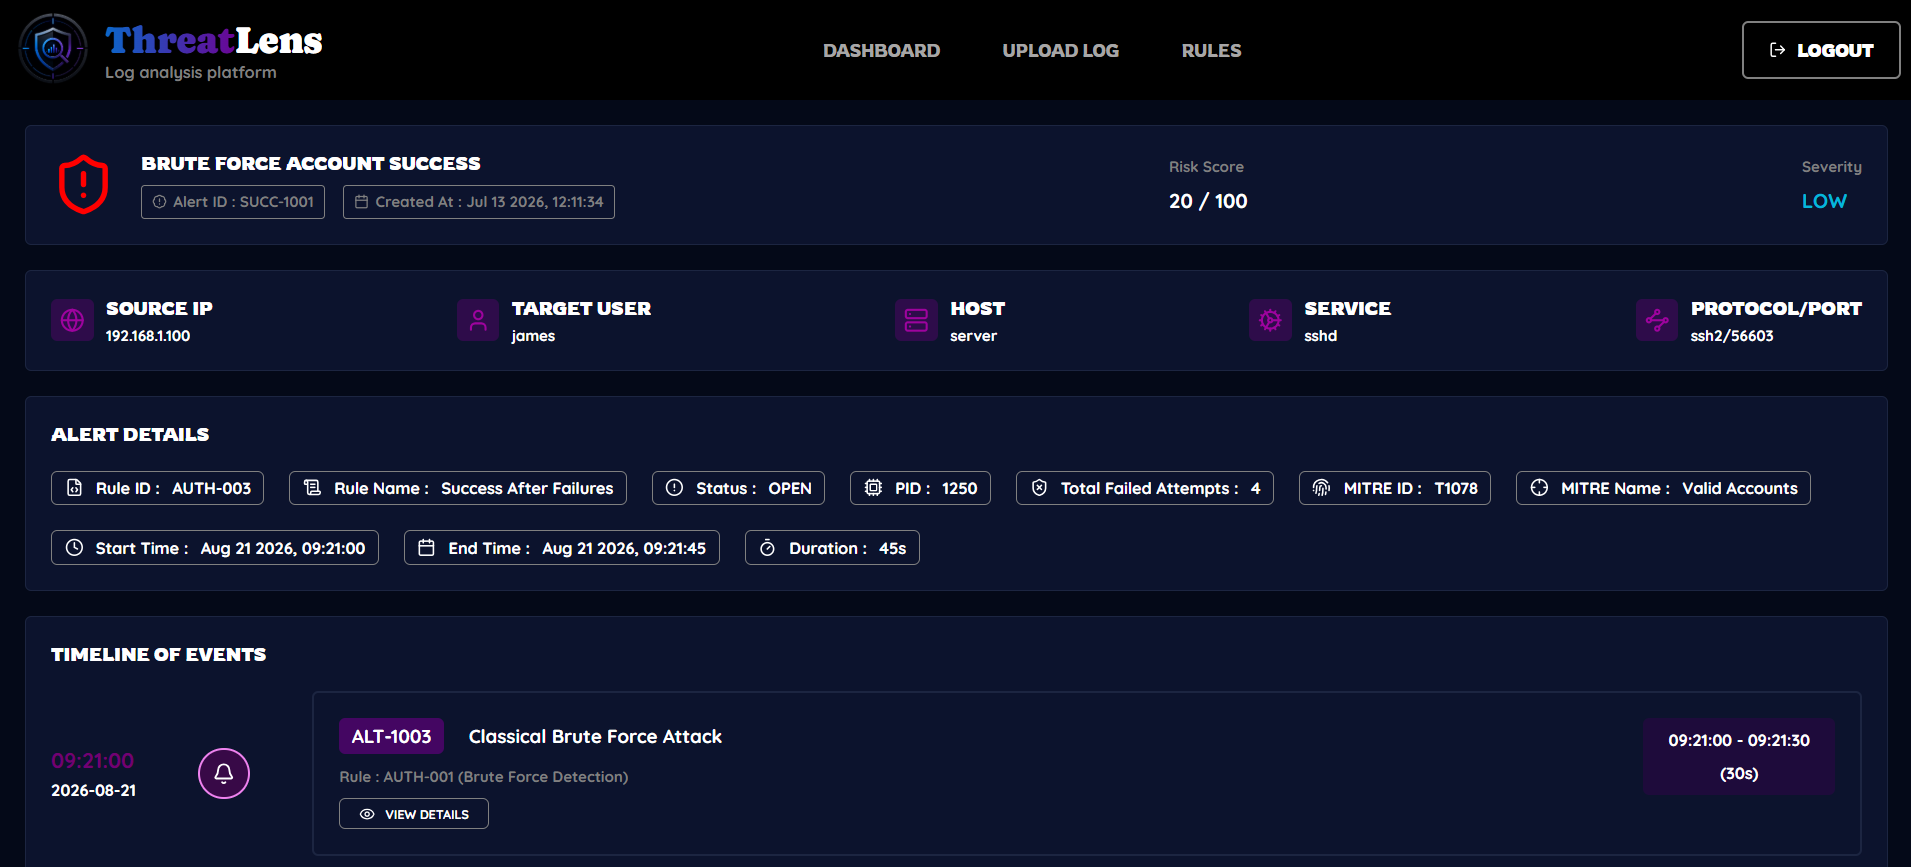Click the Rule Name list icon

click(312, 488)
